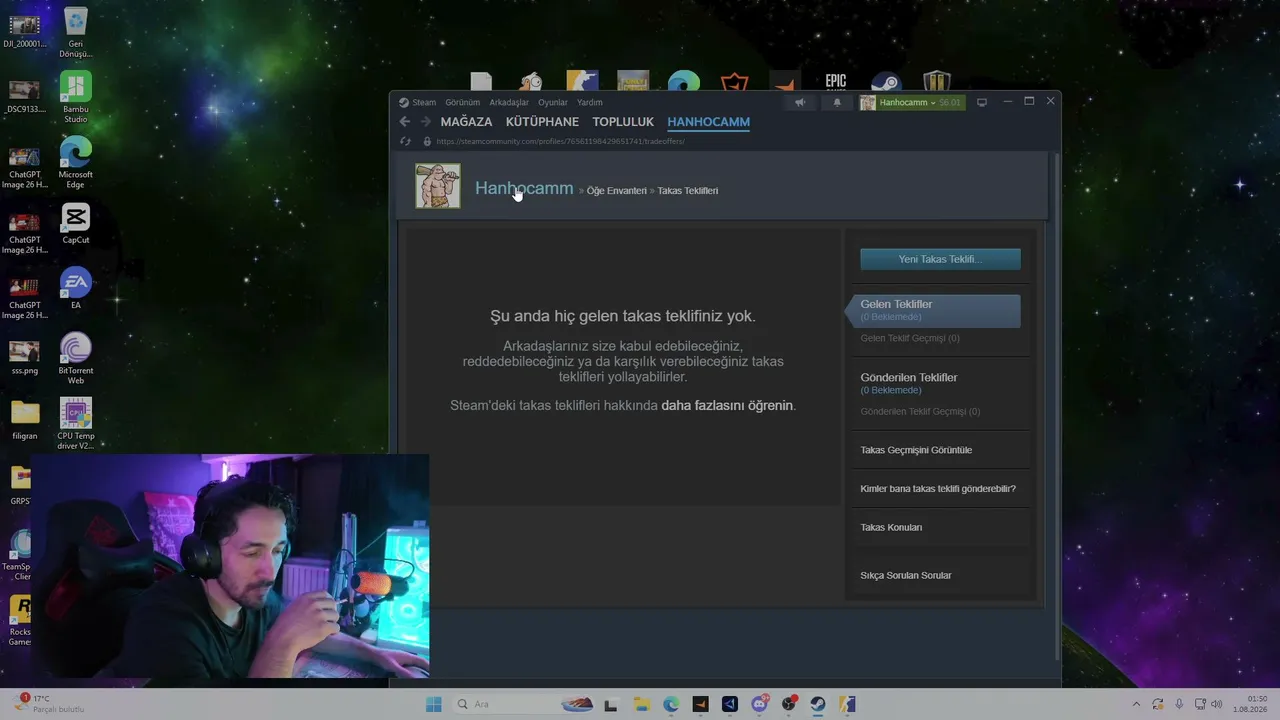Go to the TOPLULUK tab

tap(623, 122)
